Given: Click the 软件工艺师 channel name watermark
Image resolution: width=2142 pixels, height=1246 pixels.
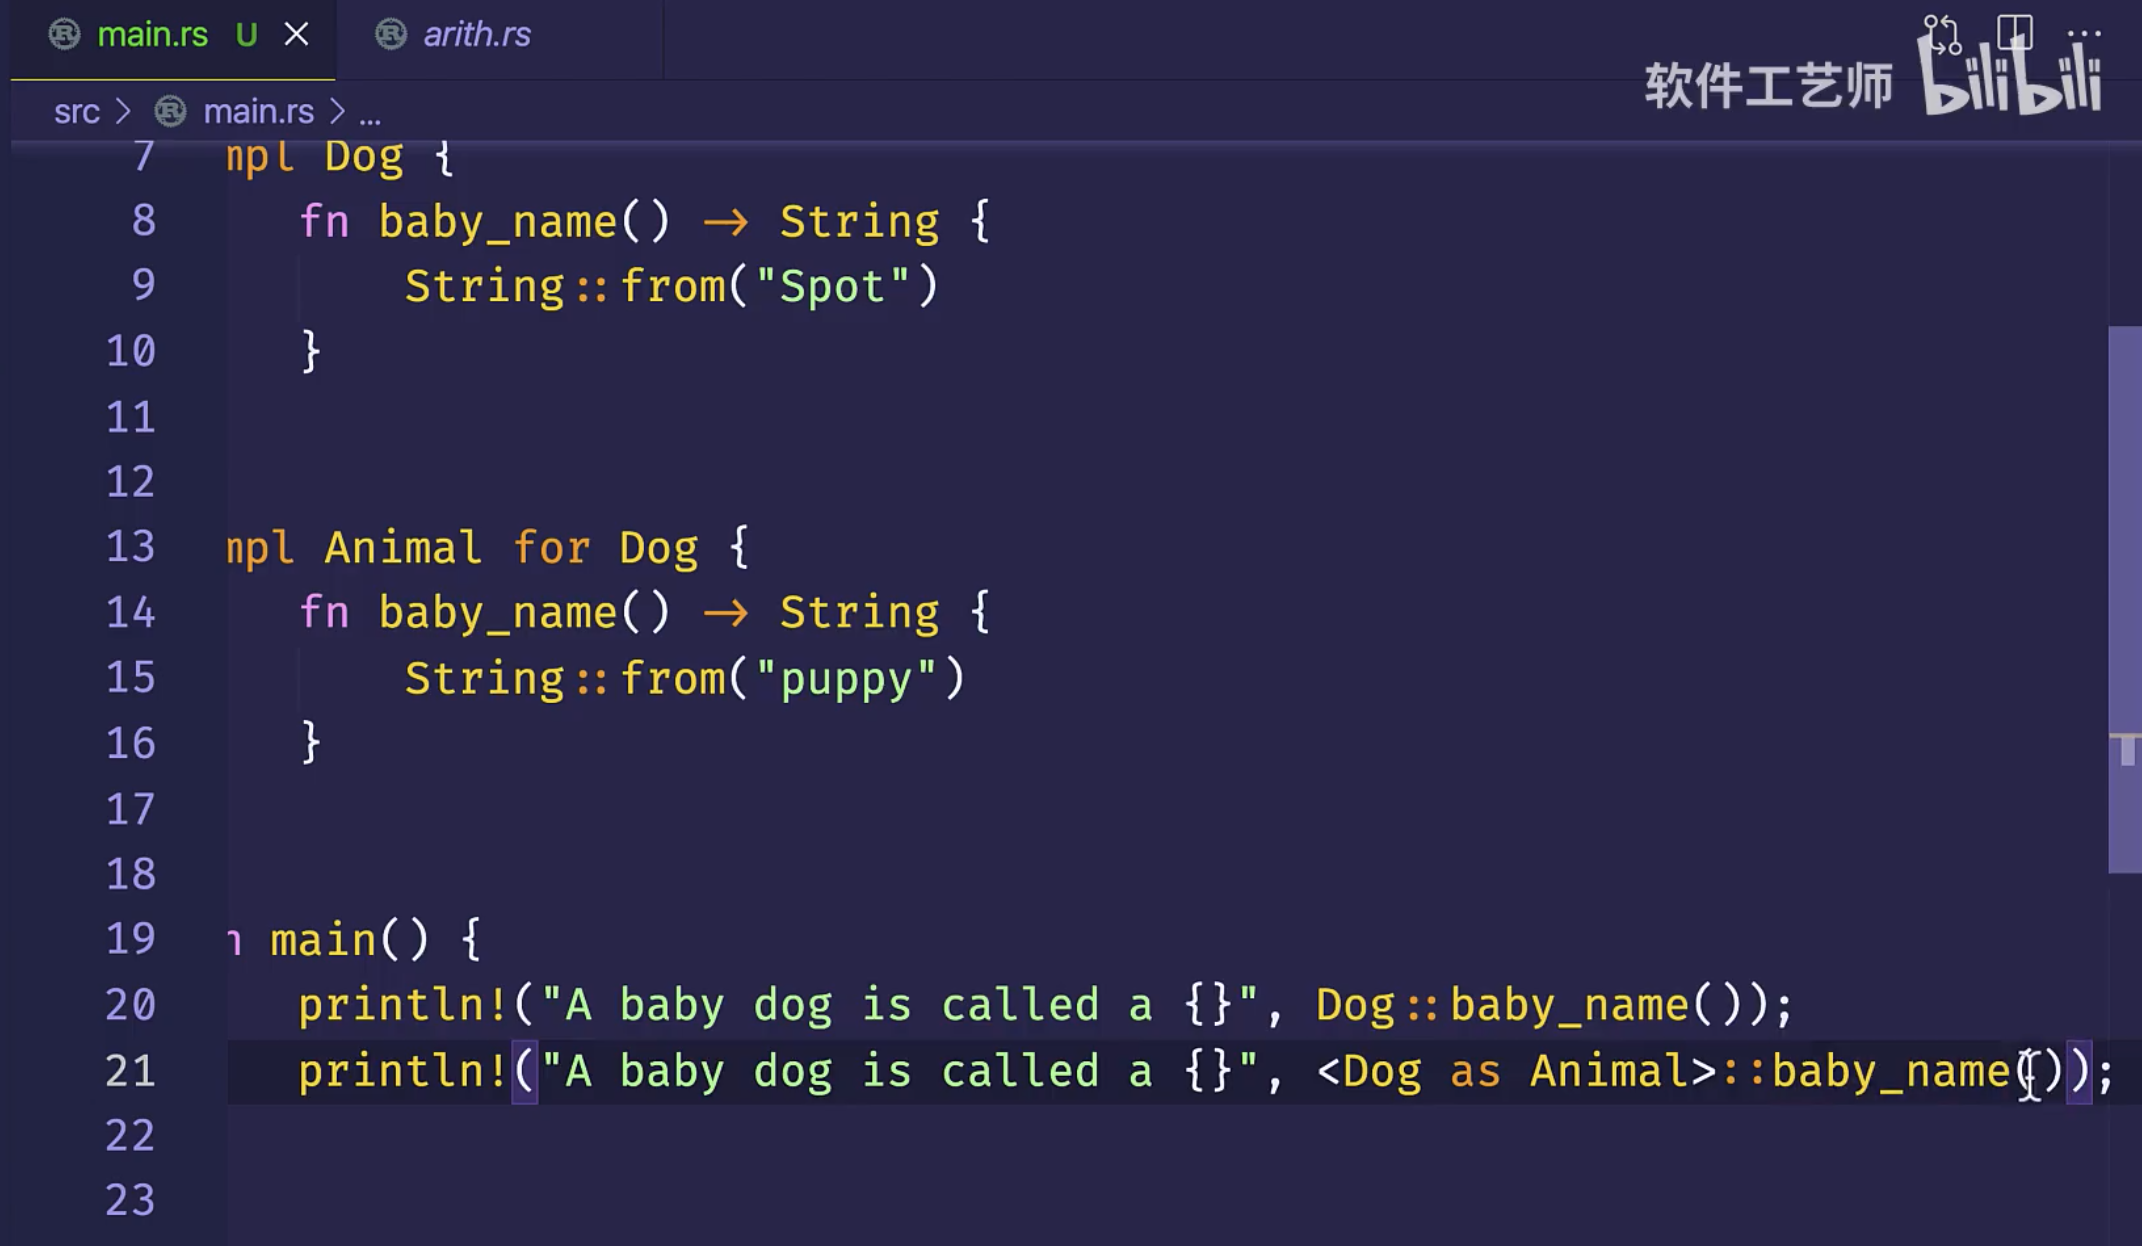Looking at the screenshot, I should [1768, 85].
